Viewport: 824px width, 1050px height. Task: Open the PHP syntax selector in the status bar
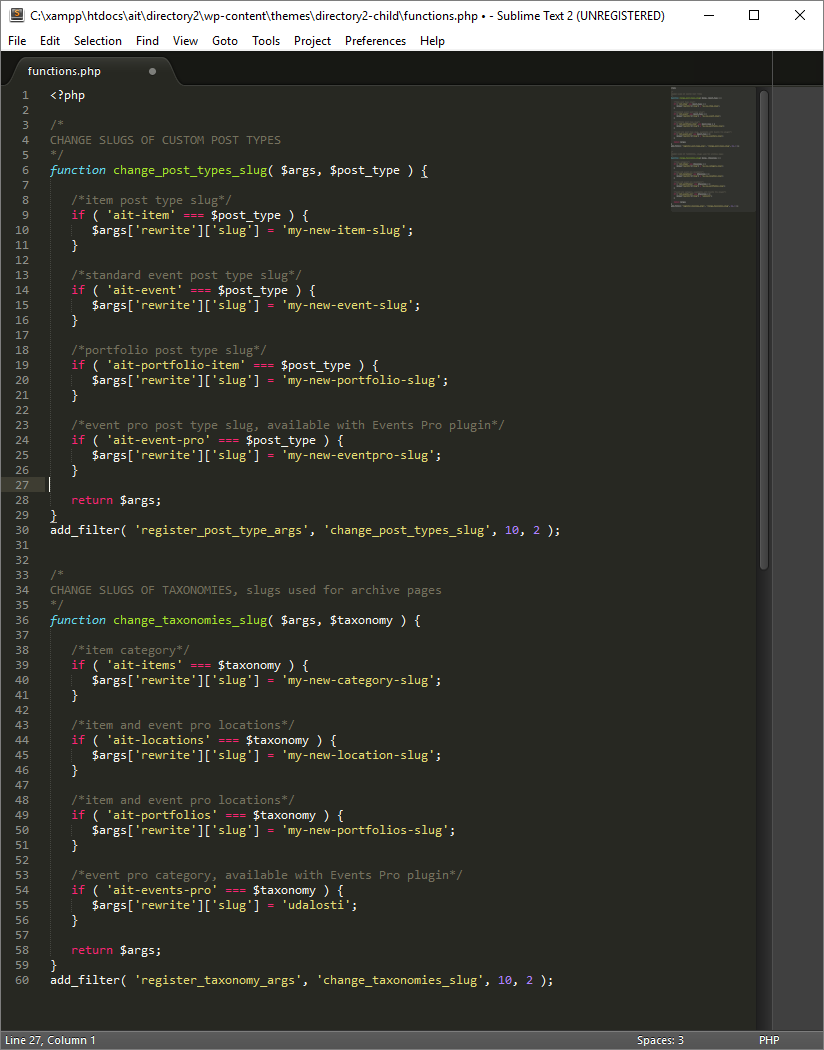tap(769, 1040)
